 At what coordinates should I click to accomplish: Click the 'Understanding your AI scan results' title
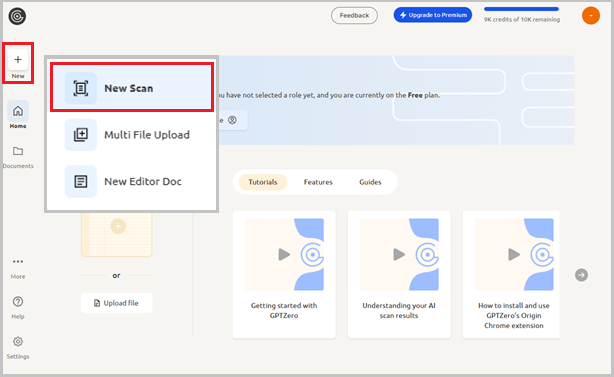coord(399,310)
